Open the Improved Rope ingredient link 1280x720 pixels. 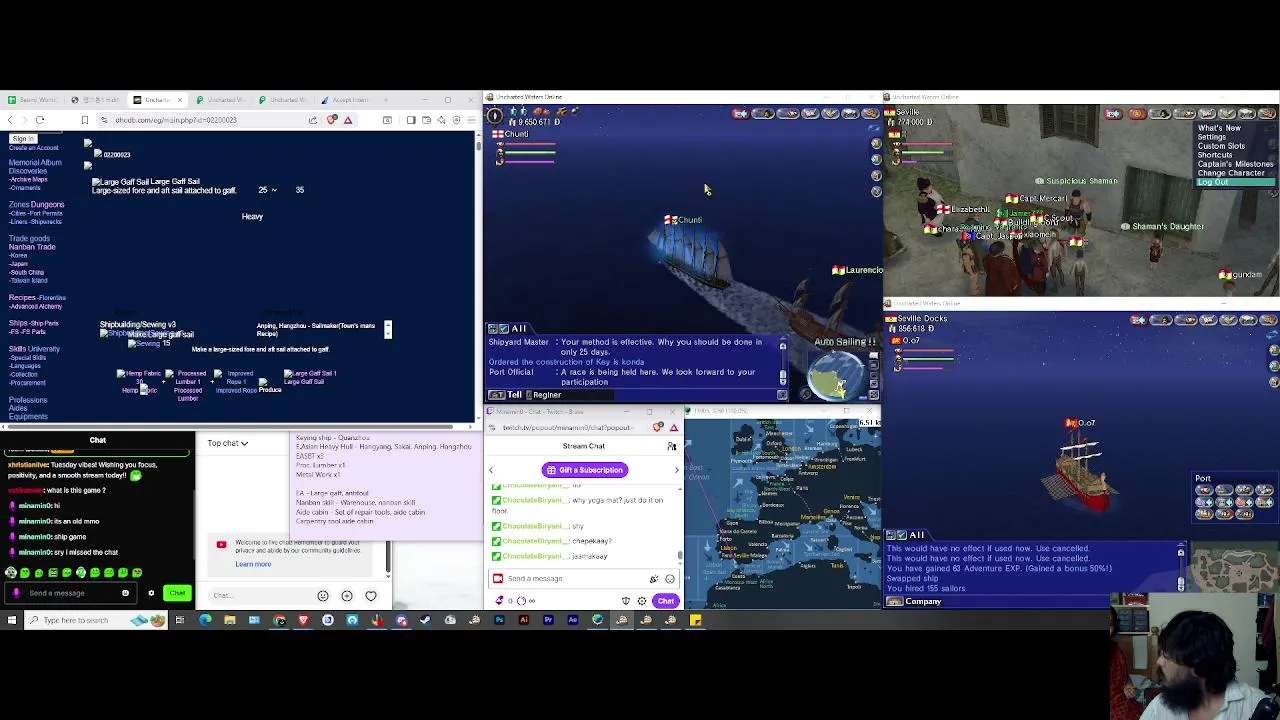pyautogui.click(x=236, y=391)
